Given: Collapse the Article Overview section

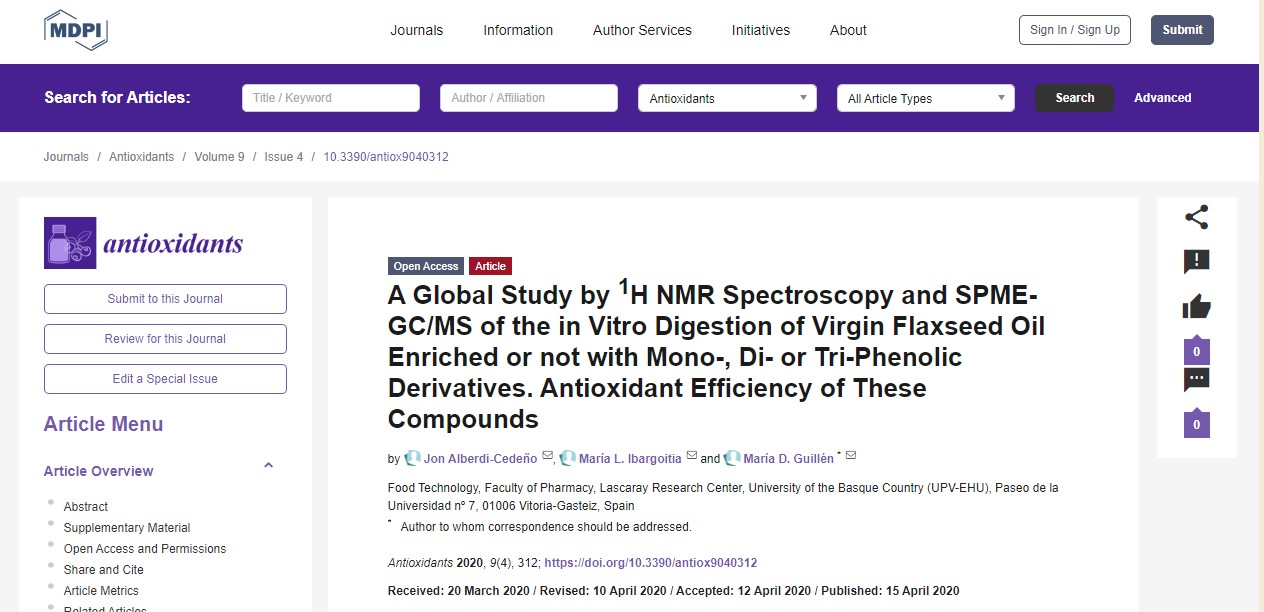Looking at the screenshot, I should point(268,466).
